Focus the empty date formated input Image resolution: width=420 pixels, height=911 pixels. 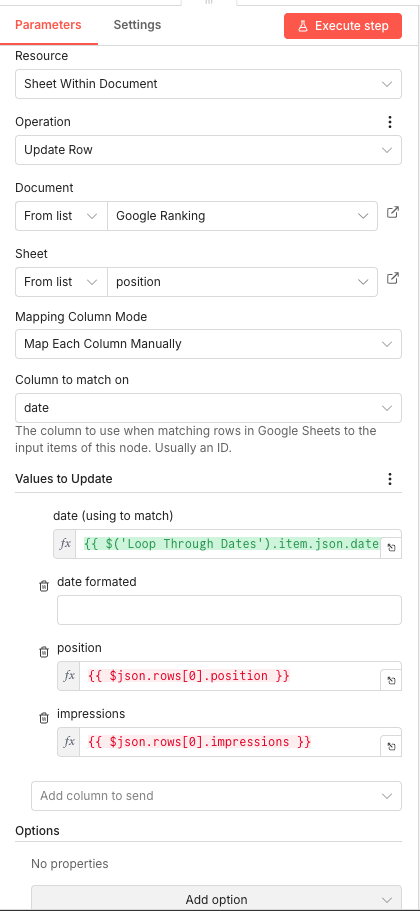pos(229,610)
